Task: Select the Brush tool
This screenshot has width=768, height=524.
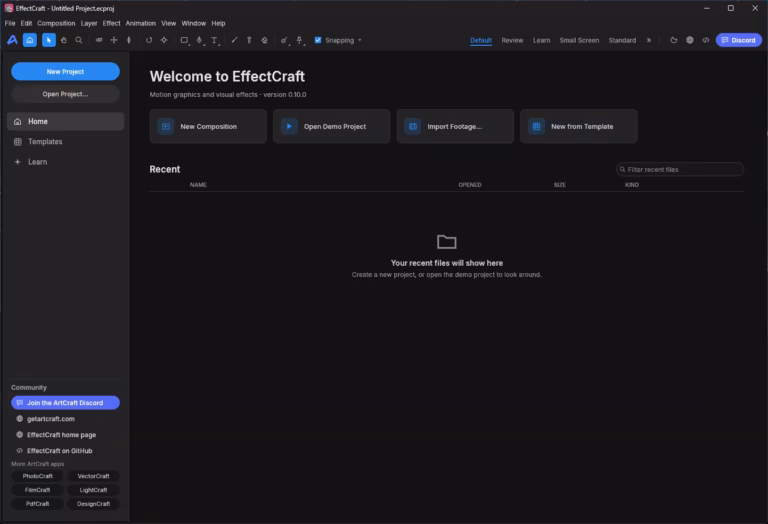Action: point(234,40)
